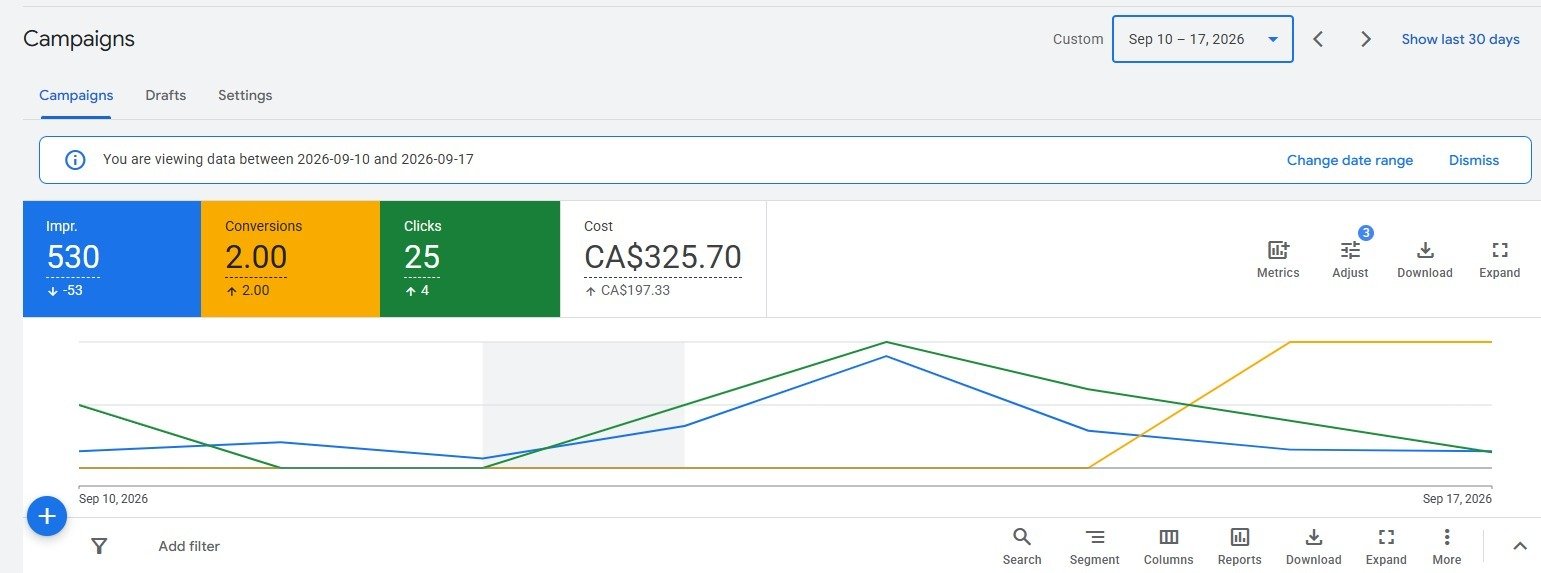Open the Segment options

tap(1095, 547)
